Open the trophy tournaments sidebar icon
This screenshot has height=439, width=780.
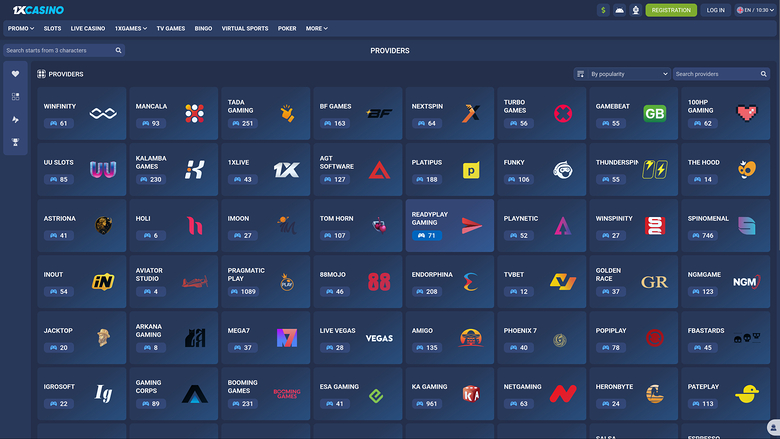[x=15, y=142]
